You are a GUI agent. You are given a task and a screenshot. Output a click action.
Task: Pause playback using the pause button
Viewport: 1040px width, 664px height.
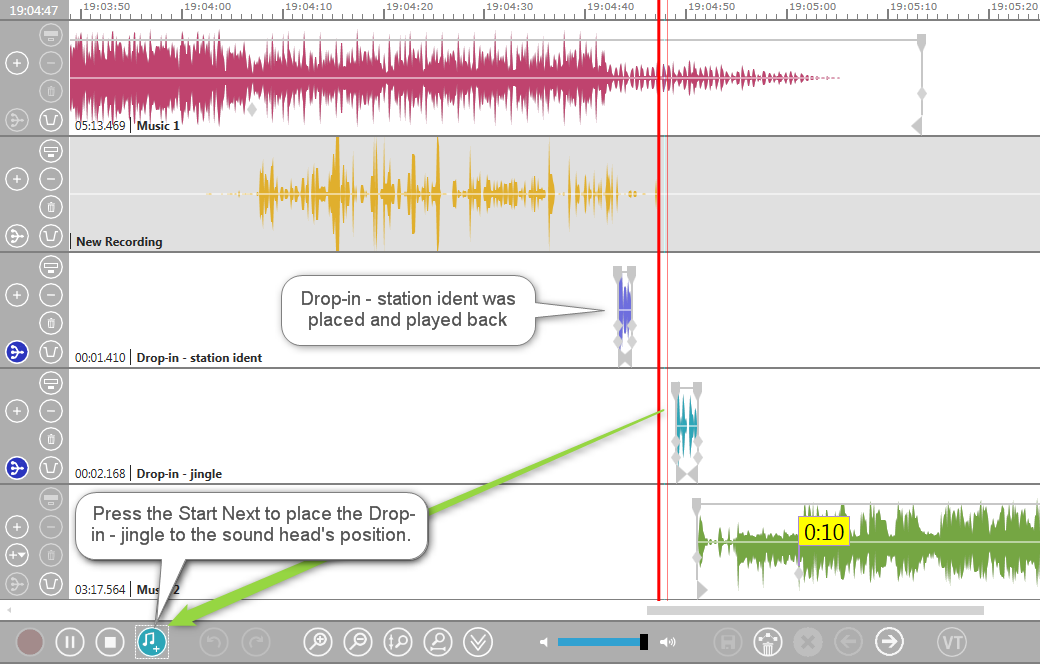click(69, 641)
